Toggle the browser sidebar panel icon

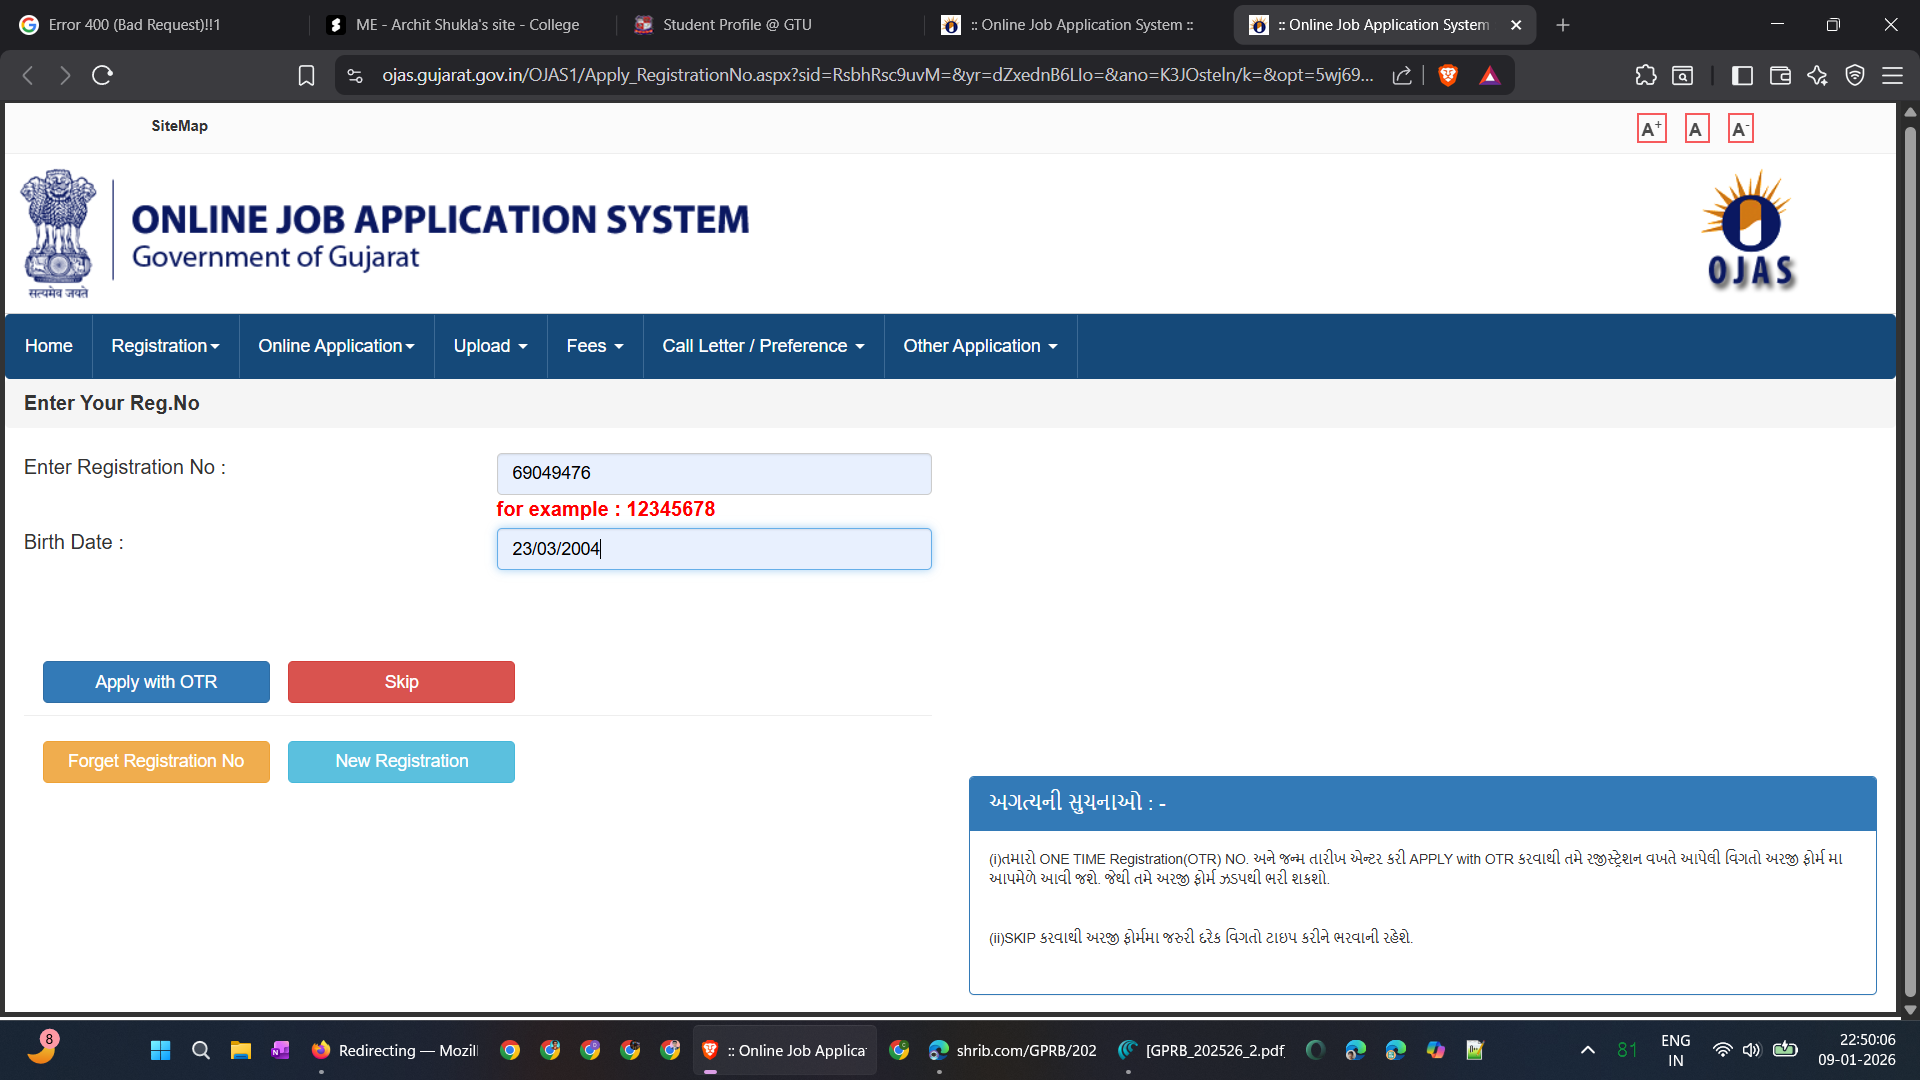coord(1742,75)
